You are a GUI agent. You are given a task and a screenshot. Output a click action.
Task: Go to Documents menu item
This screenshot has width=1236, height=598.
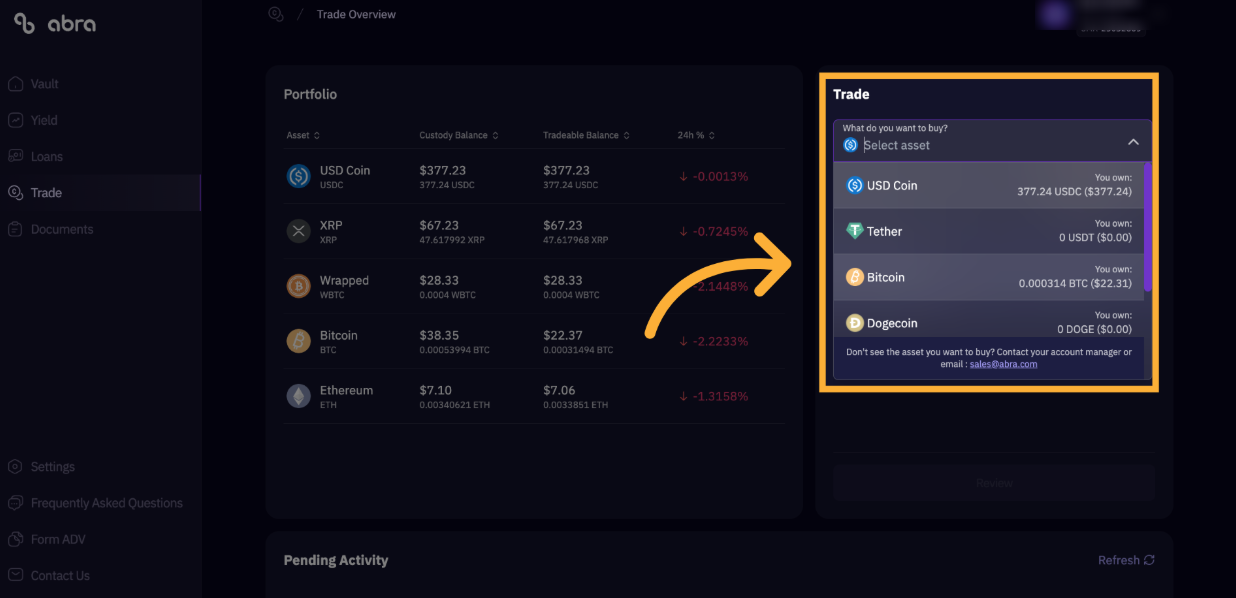point(62,229)
